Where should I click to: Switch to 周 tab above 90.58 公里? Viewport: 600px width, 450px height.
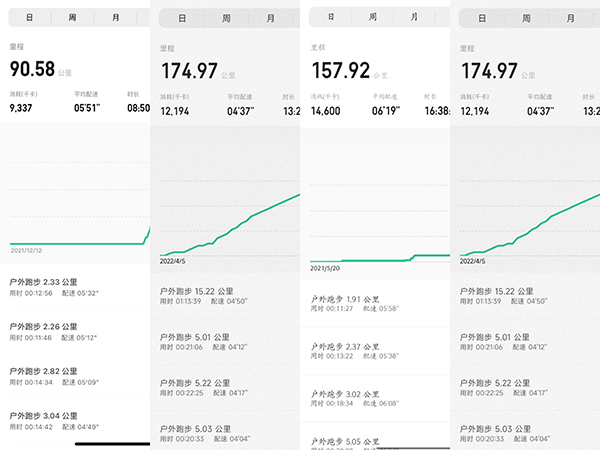click(x=73, y=17)
